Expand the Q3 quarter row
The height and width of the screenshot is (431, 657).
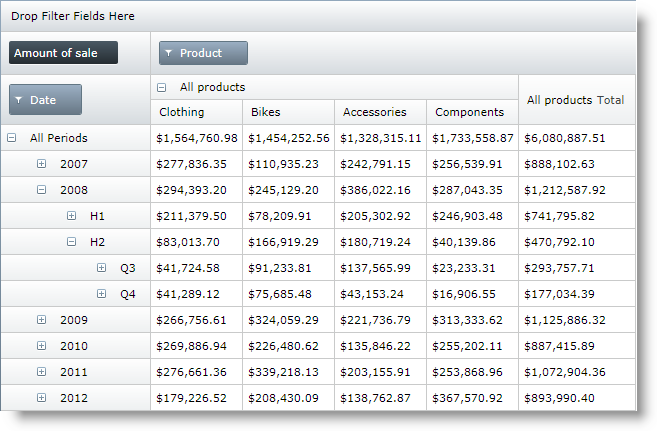click(x=102, y=268)
